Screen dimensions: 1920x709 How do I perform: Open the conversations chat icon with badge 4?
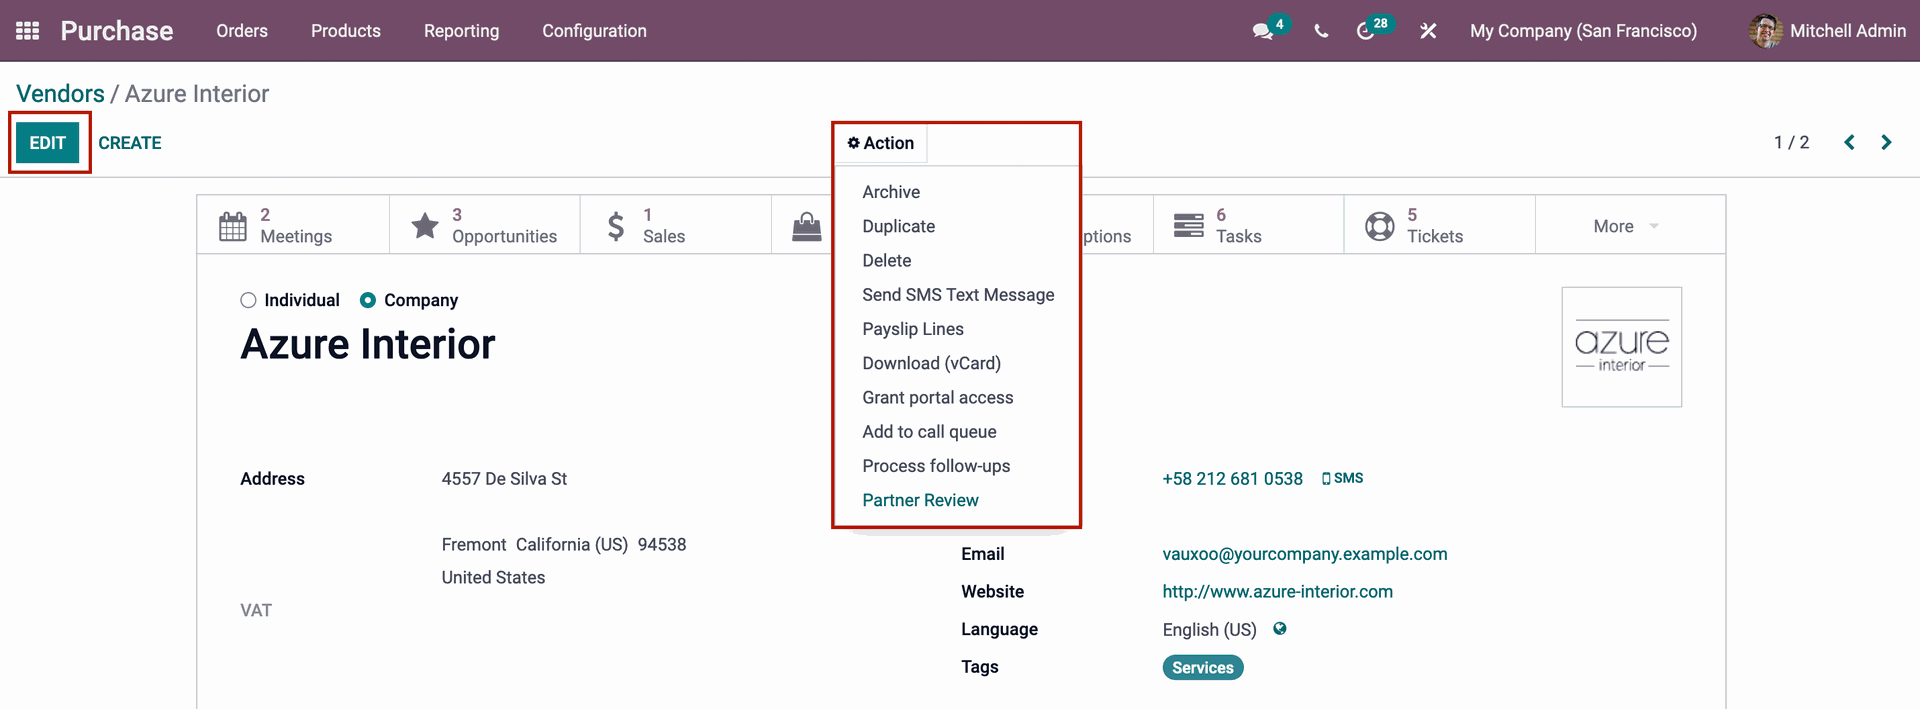pos(1264,31)
